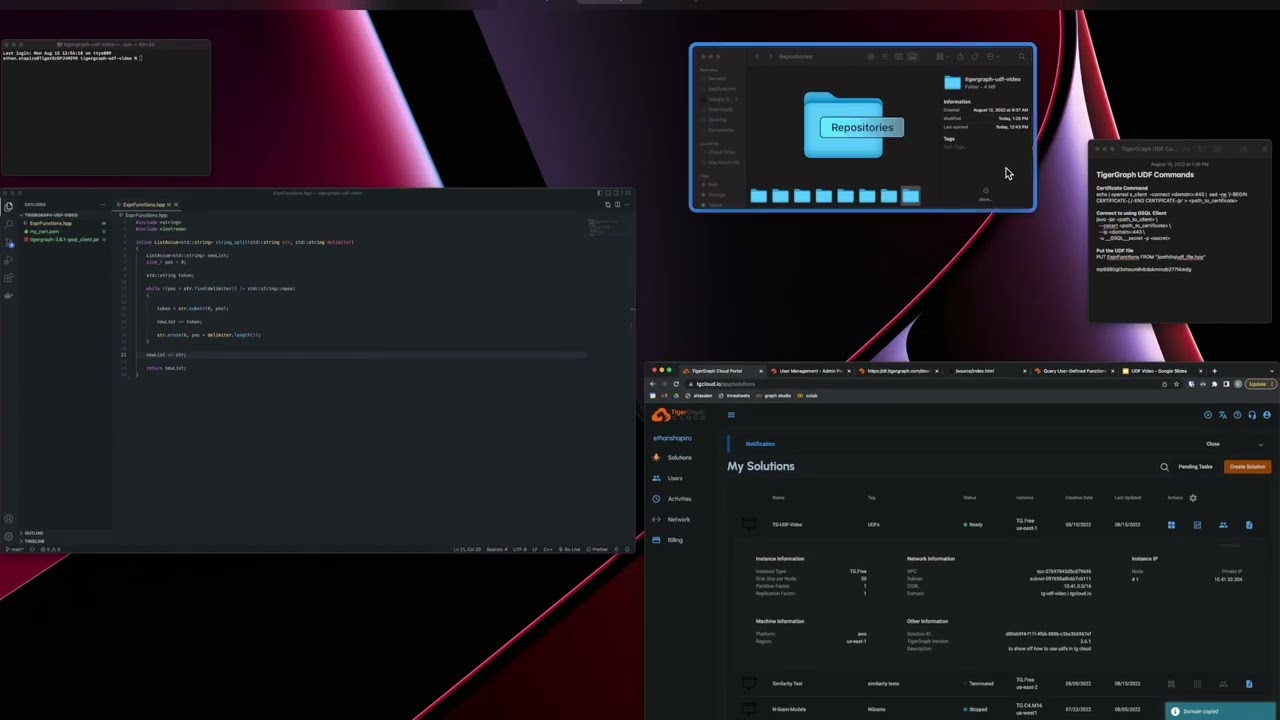Open the Finder action ellipsis dropdown

tap(992, 56)
